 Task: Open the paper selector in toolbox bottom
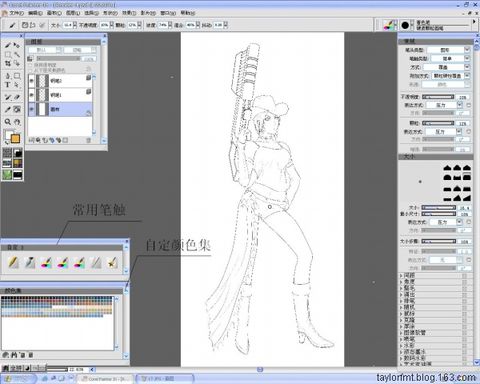click(x=7, y=153)
